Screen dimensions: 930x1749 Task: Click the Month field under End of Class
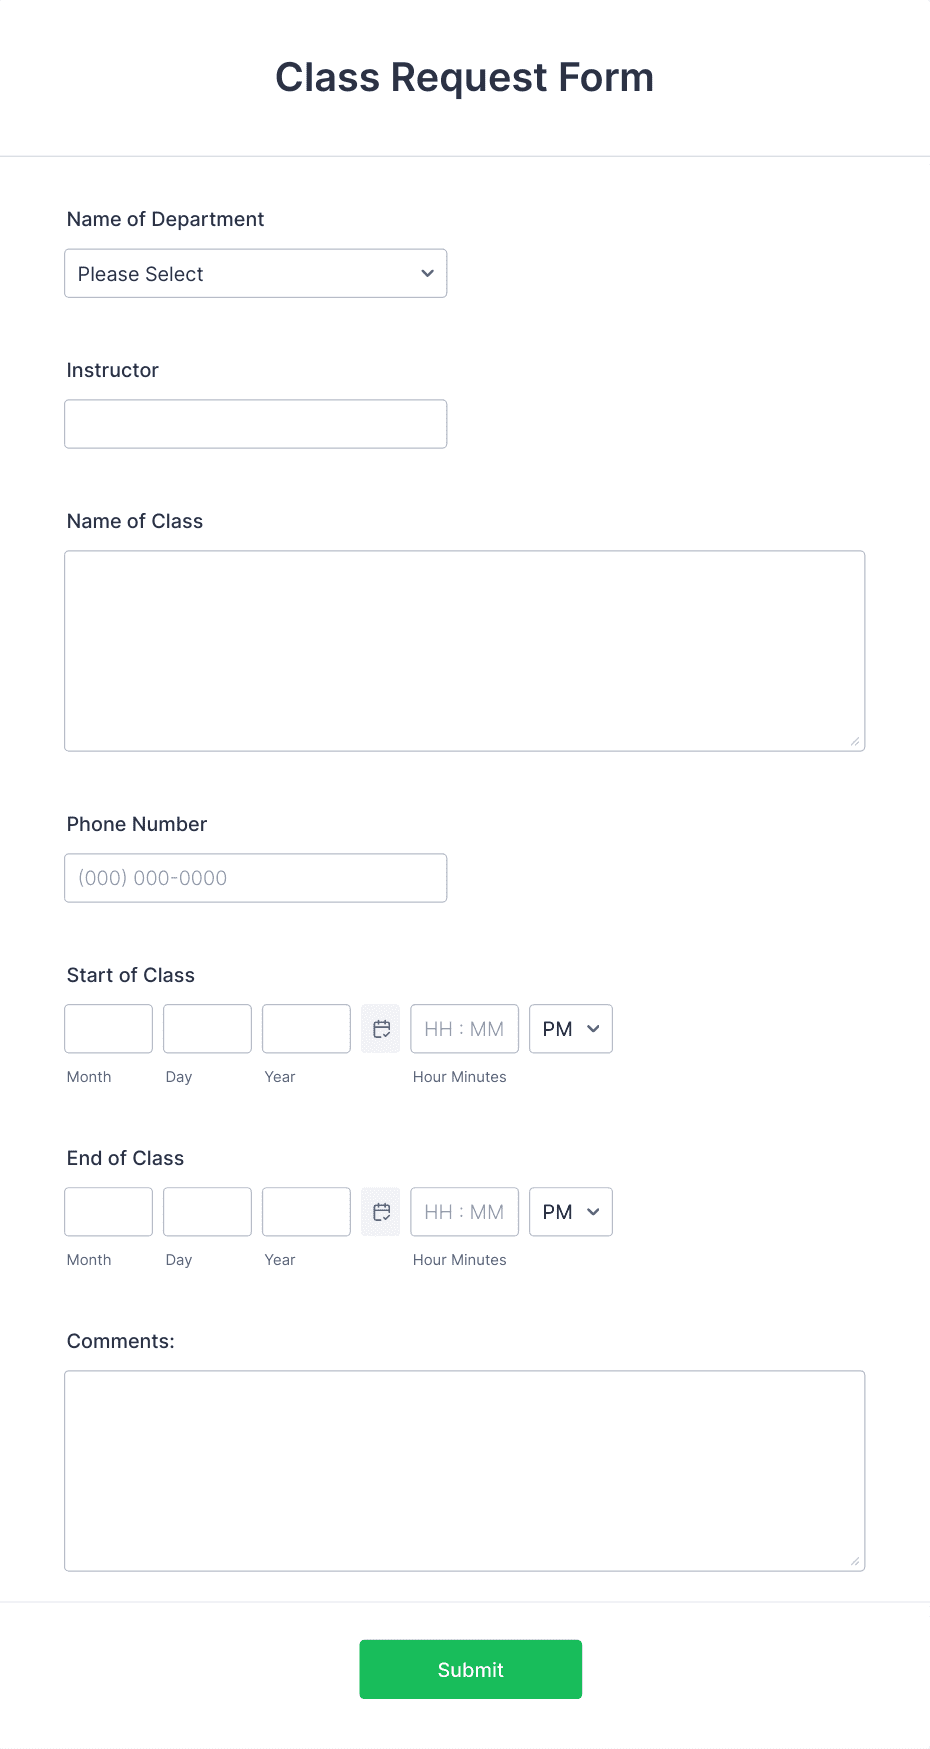(x=107, y=1211)
